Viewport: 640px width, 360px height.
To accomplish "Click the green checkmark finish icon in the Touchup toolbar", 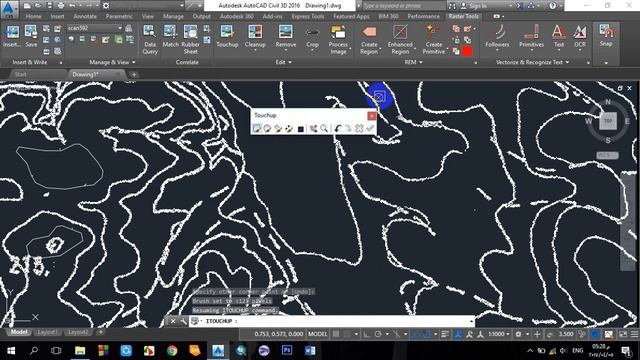I will click(x=370, y=129).
